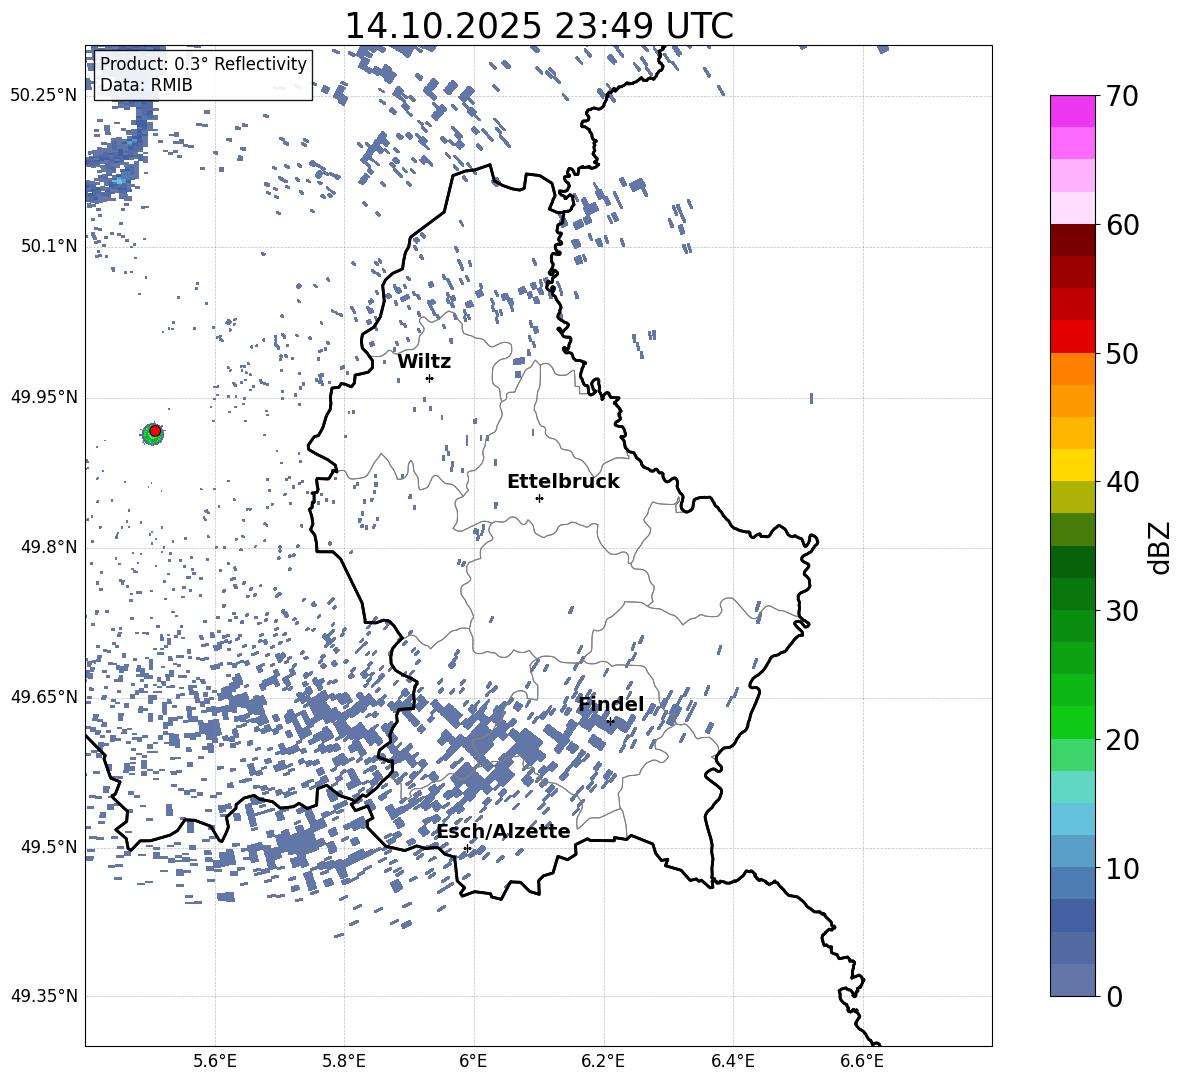Screen dimensions: 1184x1081
Task: Click the Findel city label
Action: (611, 704)
